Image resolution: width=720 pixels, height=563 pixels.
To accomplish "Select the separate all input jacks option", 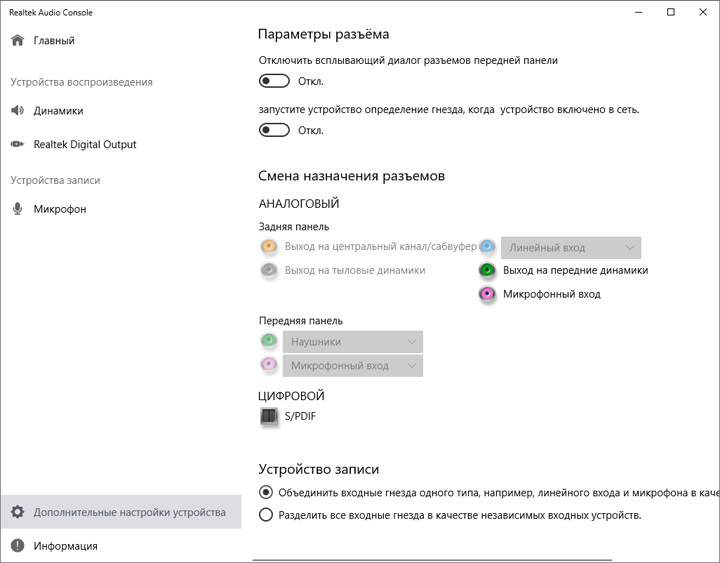I will [266, 515].
